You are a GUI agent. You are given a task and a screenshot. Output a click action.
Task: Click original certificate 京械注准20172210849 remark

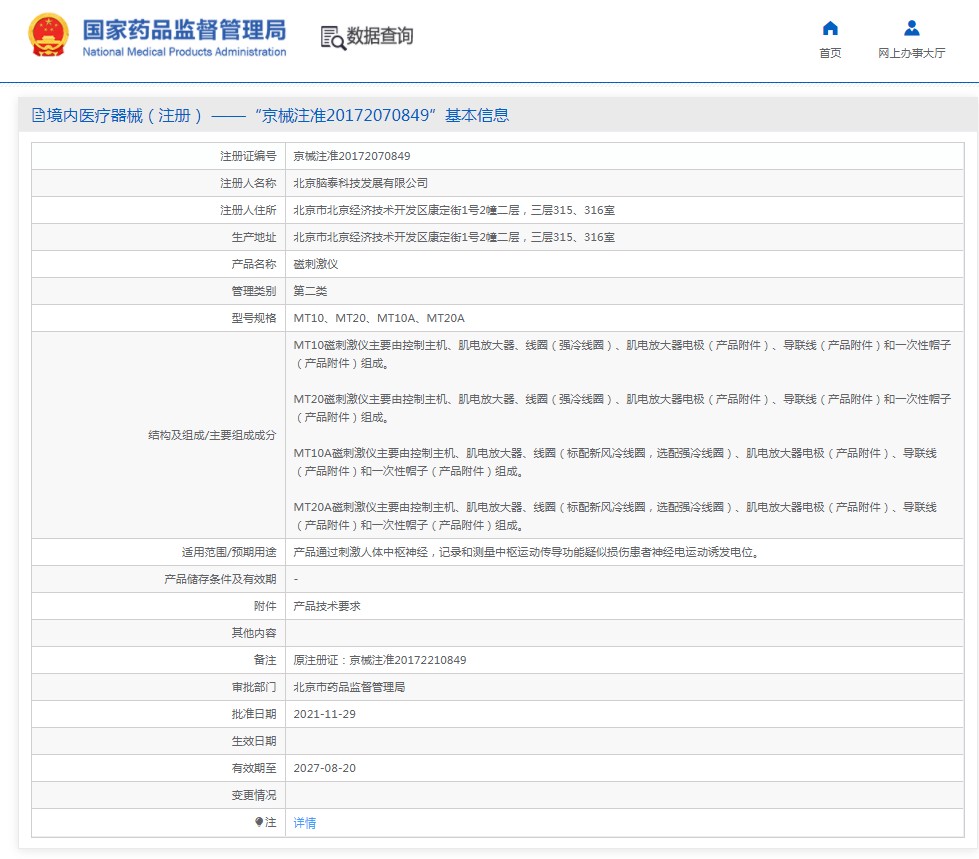coord(380,660)
